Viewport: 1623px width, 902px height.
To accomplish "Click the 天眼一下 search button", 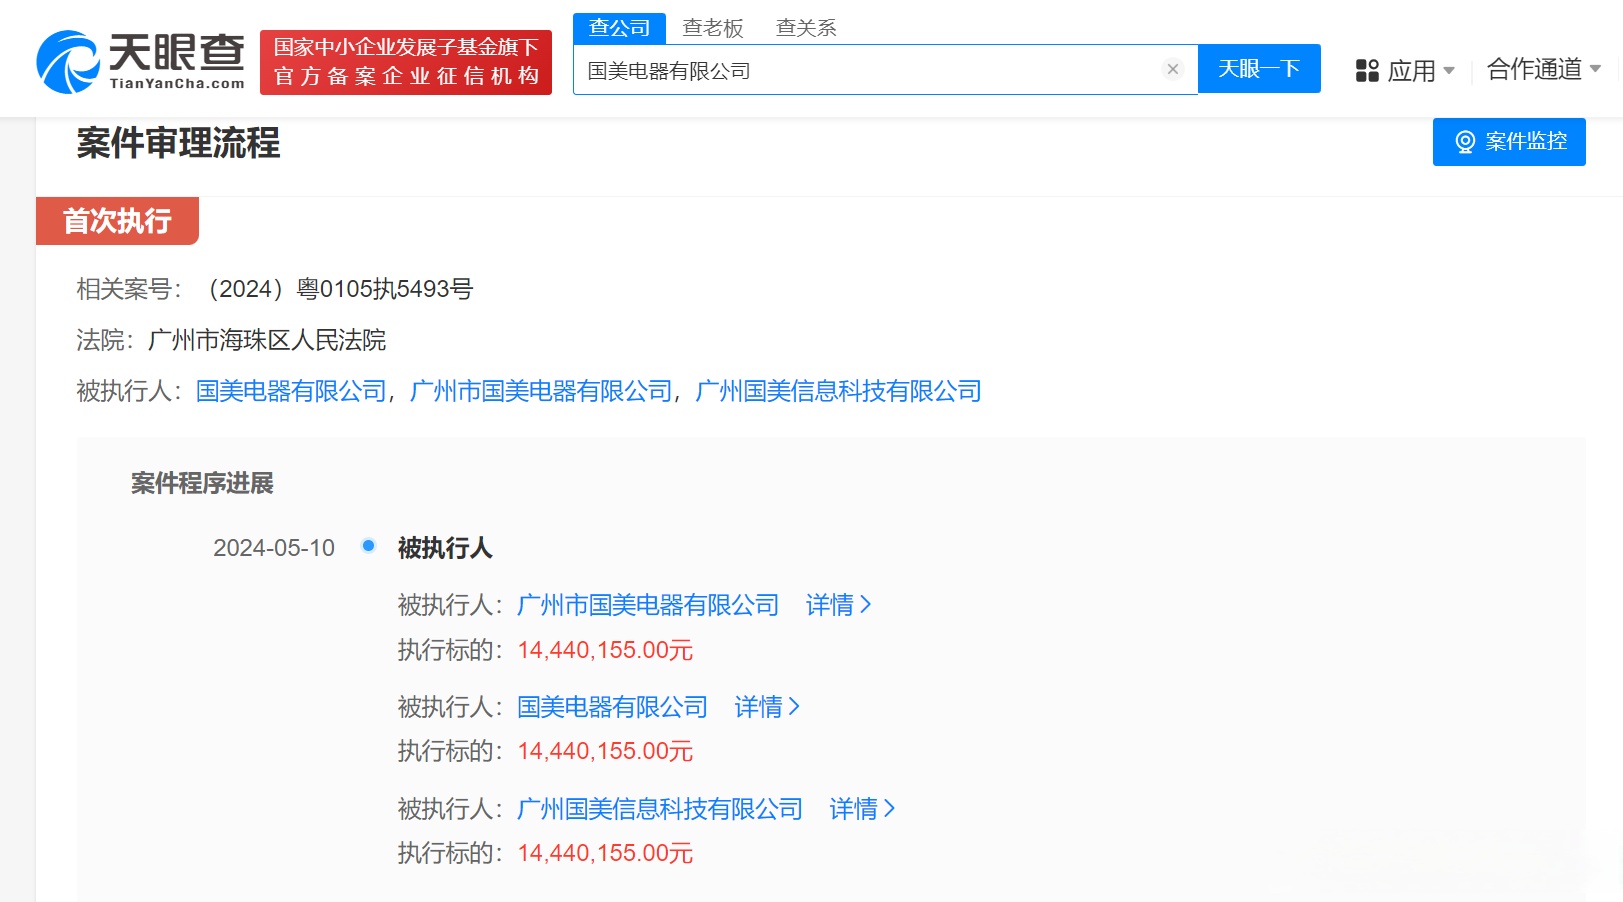I will (1259, 69).
